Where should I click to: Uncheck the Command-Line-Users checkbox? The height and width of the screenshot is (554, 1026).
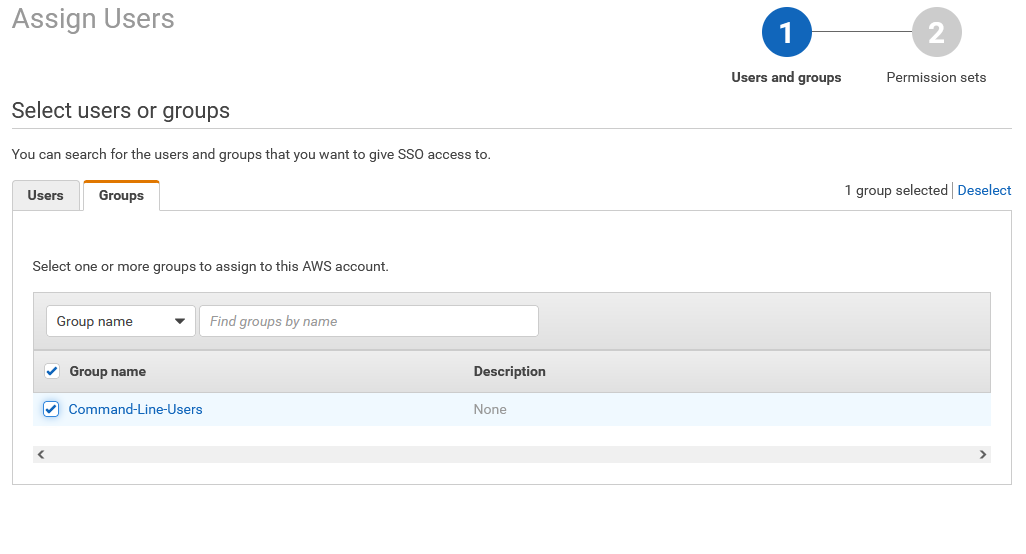pos(51,409)
